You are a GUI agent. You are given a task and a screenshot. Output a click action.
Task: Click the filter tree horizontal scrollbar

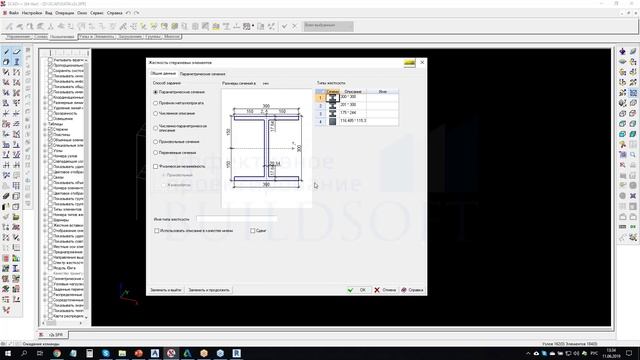(63, 323)
